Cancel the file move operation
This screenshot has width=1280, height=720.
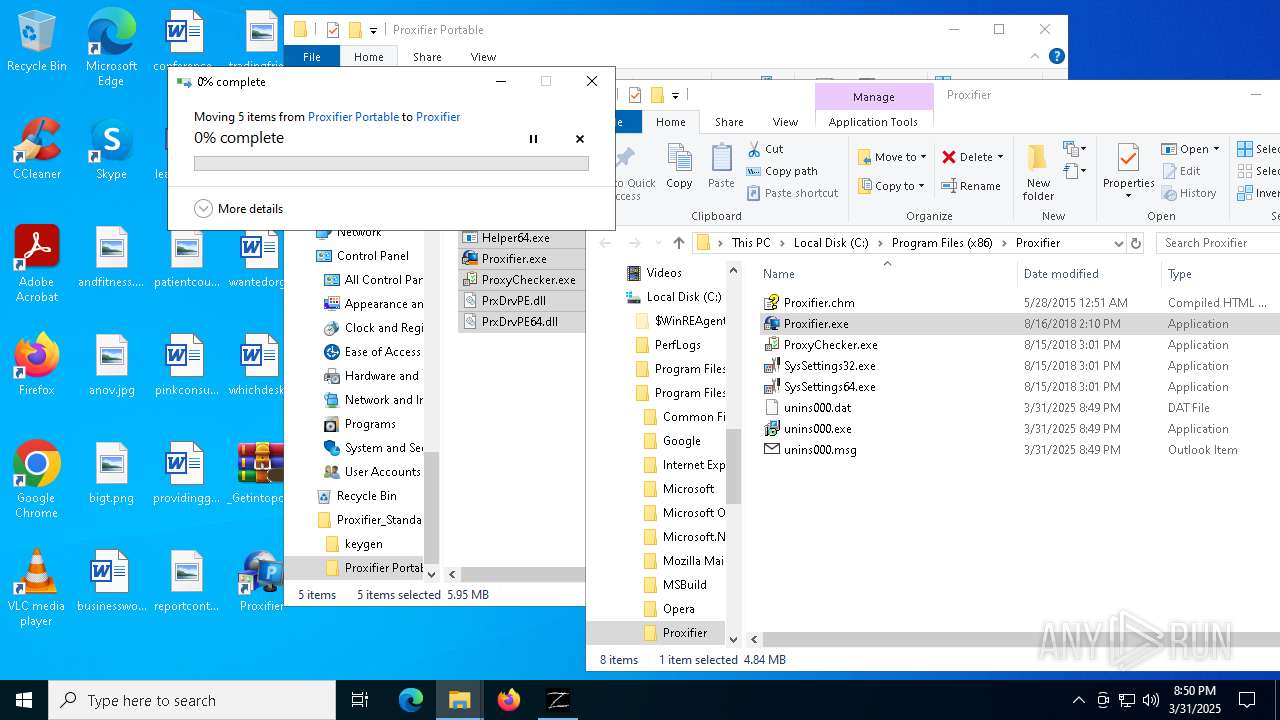click(580, 139)
